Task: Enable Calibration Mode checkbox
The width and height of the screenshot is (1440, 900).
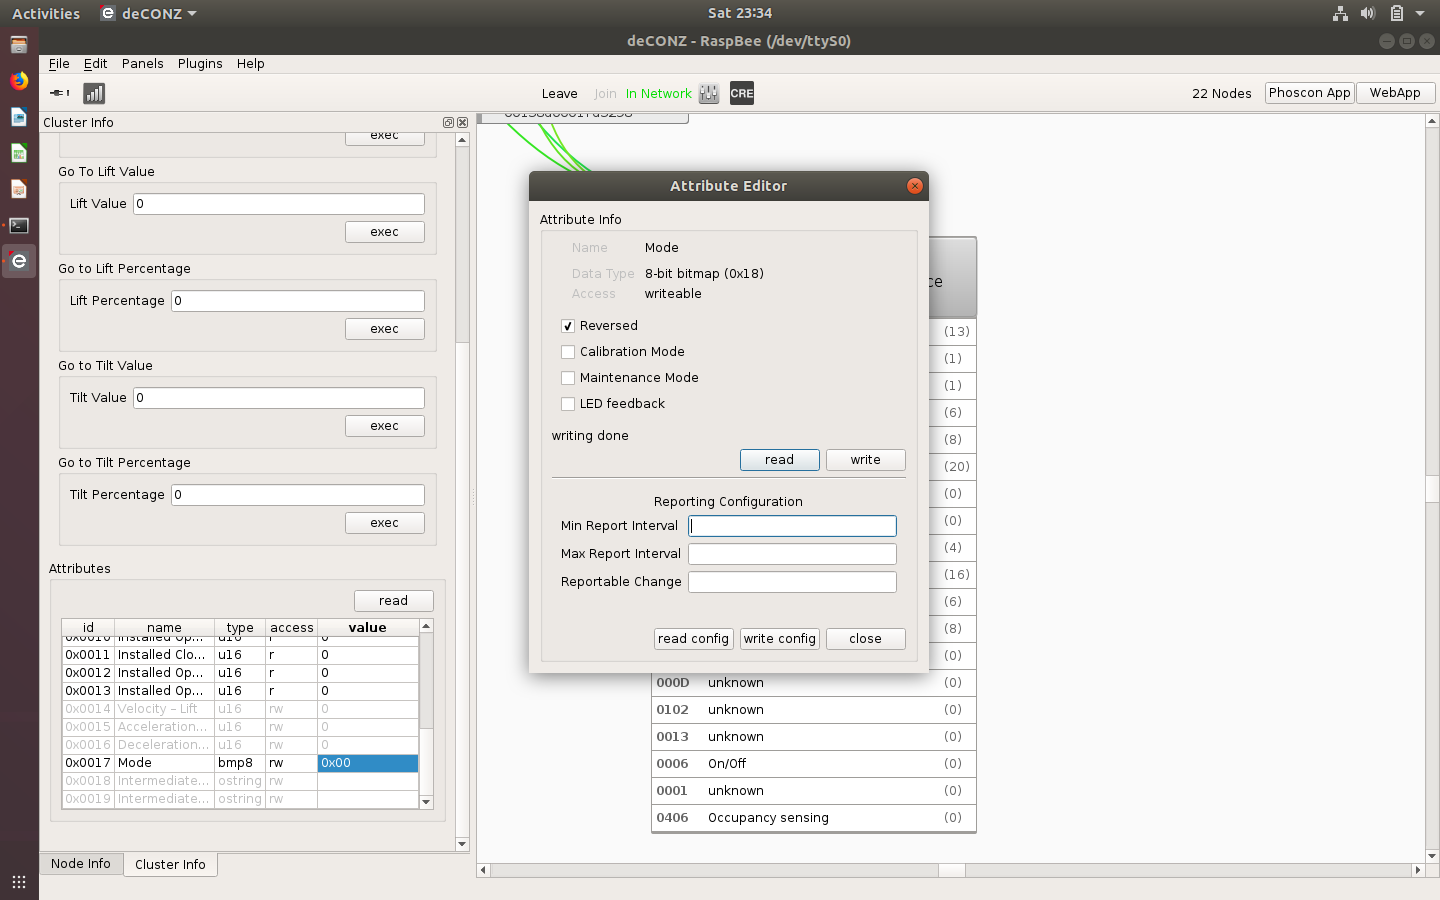Action: tap(568, 352)
